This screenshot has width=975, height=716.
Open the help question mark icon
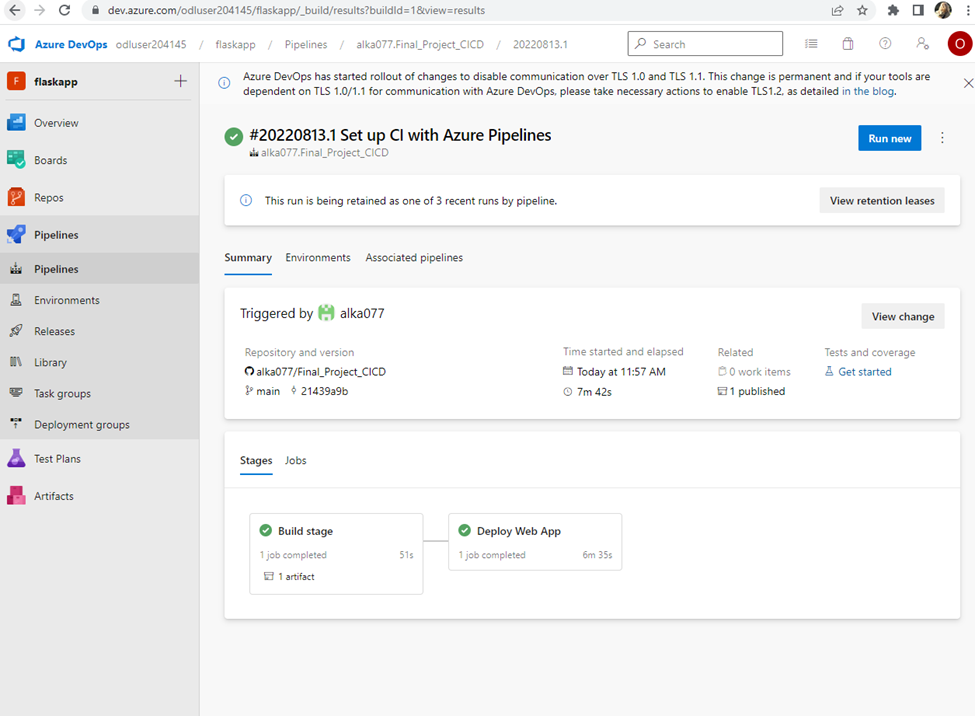[885, 44]
